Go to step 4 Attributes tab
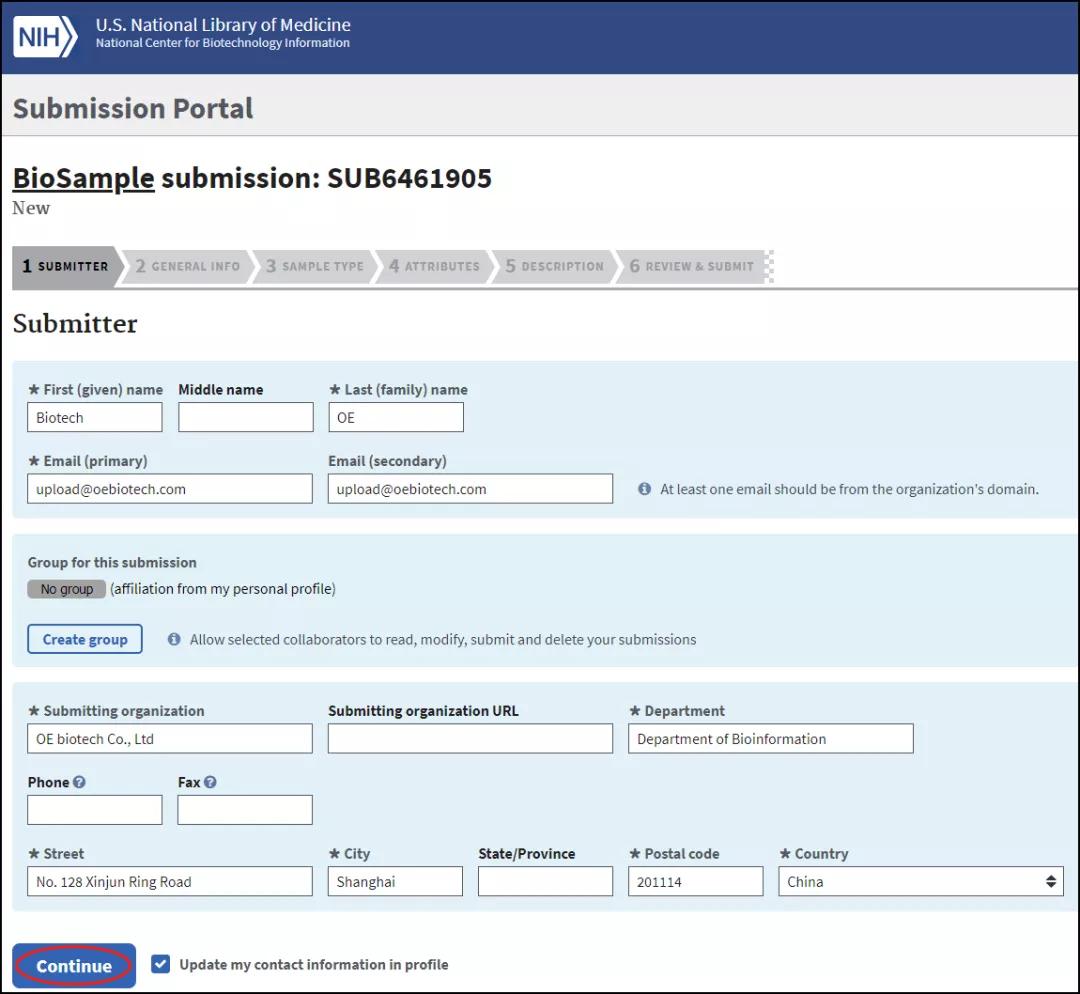The height and width of the screenshot is (994, 1080). click(x=434, y=266)
